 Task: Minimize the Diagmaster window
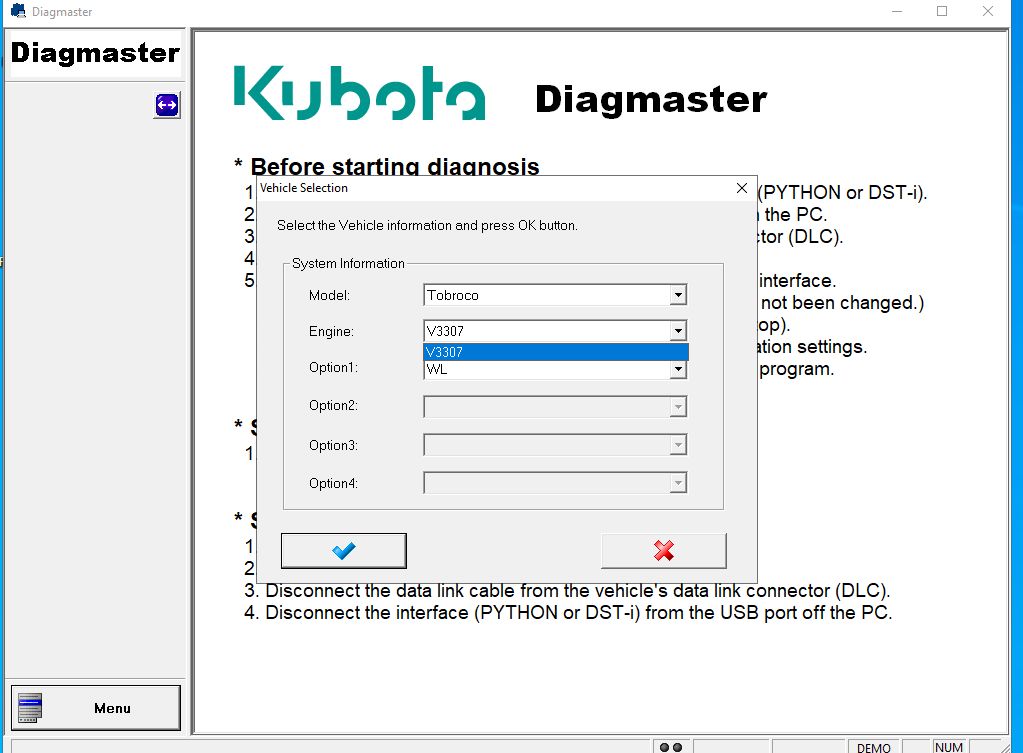click(897, 11)
